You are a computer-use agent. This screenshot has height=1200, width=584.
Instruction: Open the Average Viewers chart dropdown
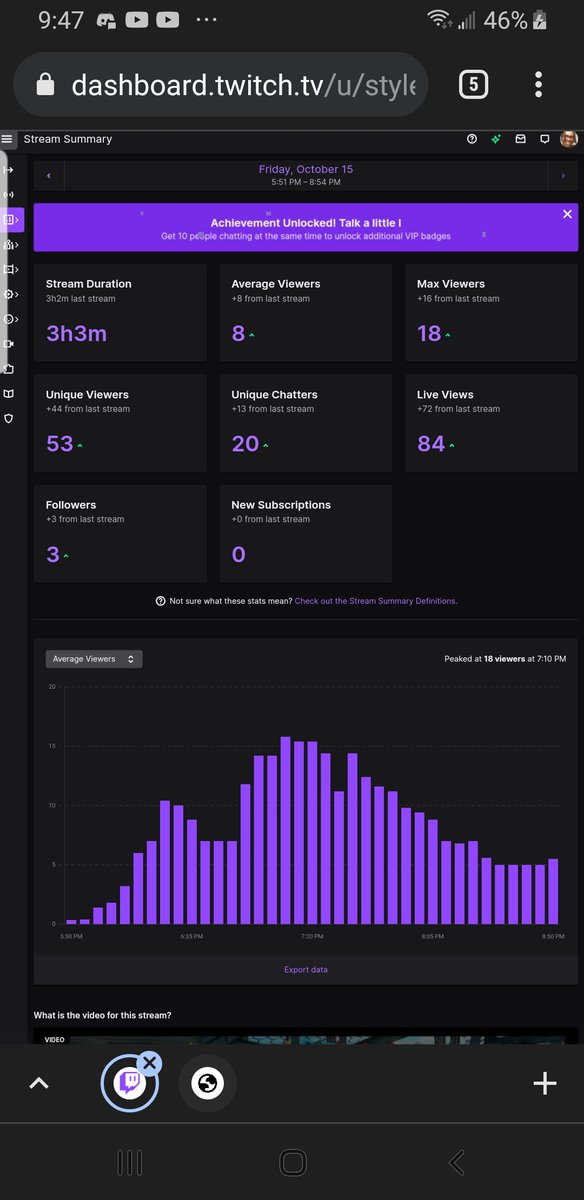pos(94,659)
